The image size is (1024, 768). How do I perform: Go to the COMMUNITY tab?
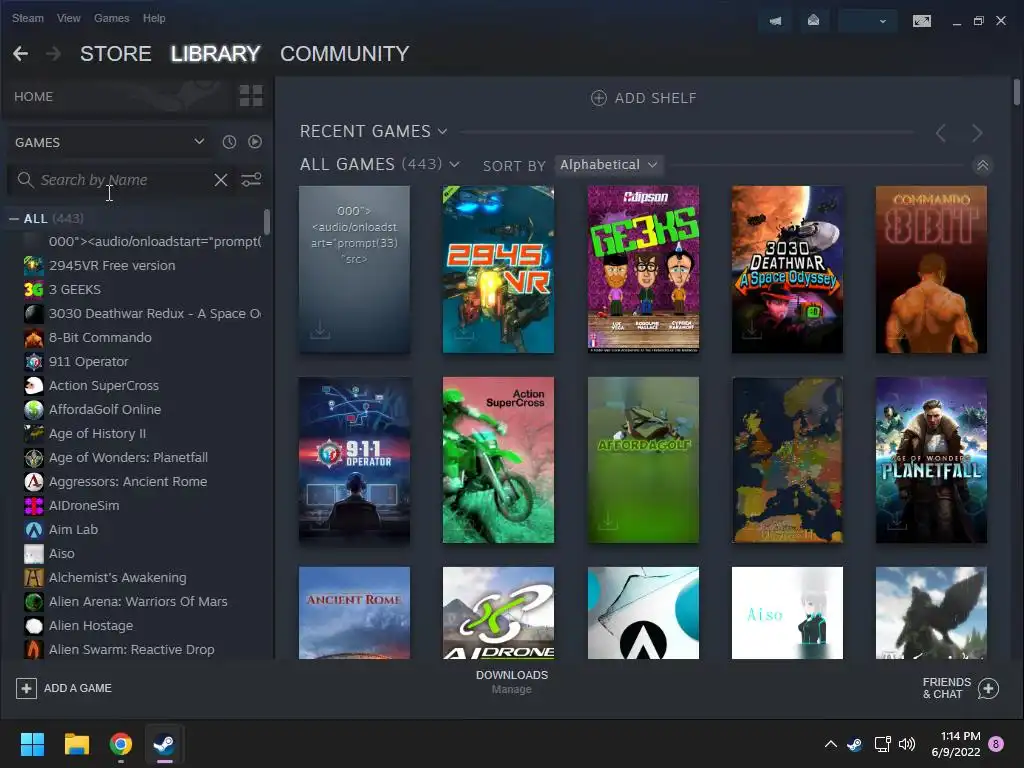[x=345, y=54]
